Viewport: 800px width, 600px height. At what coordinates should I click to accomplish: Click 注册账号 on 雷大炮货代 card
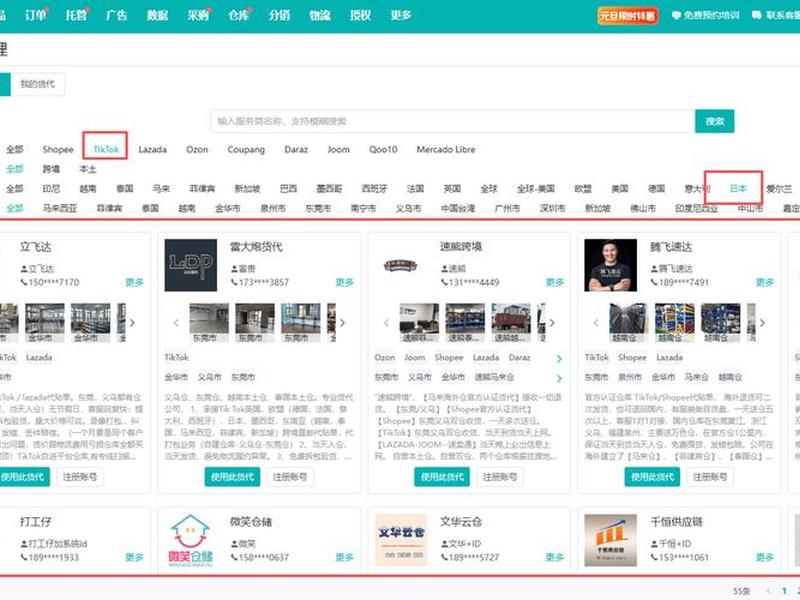coord(290,477)
